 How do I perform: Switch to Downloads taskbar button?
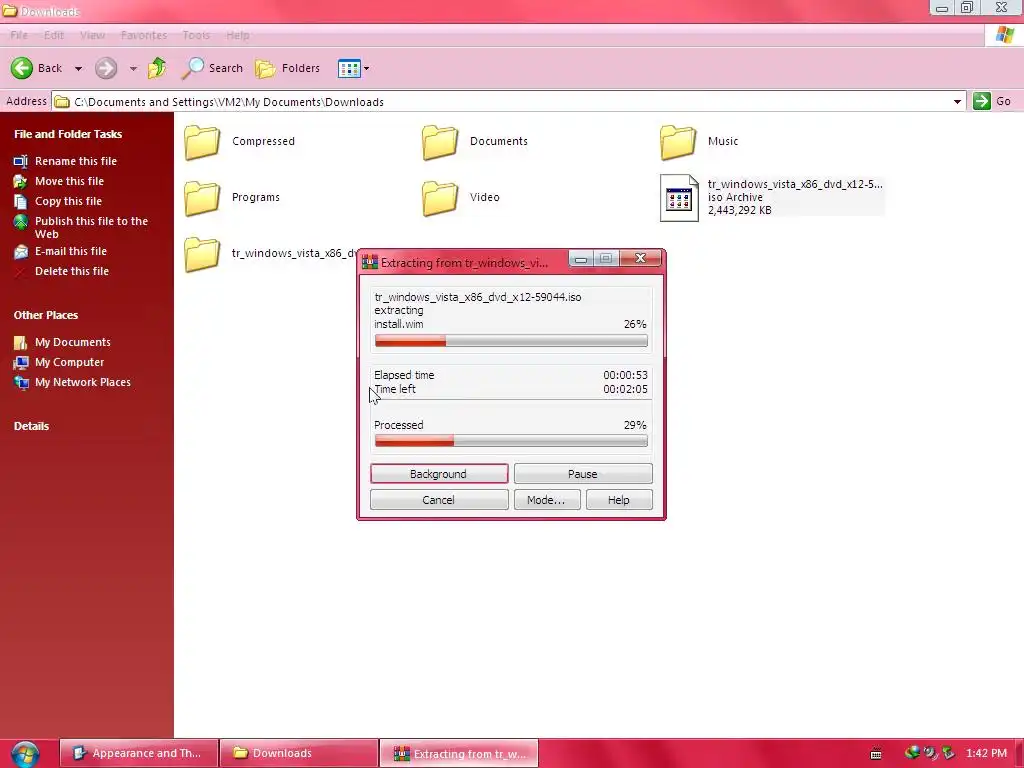[299, 754]
